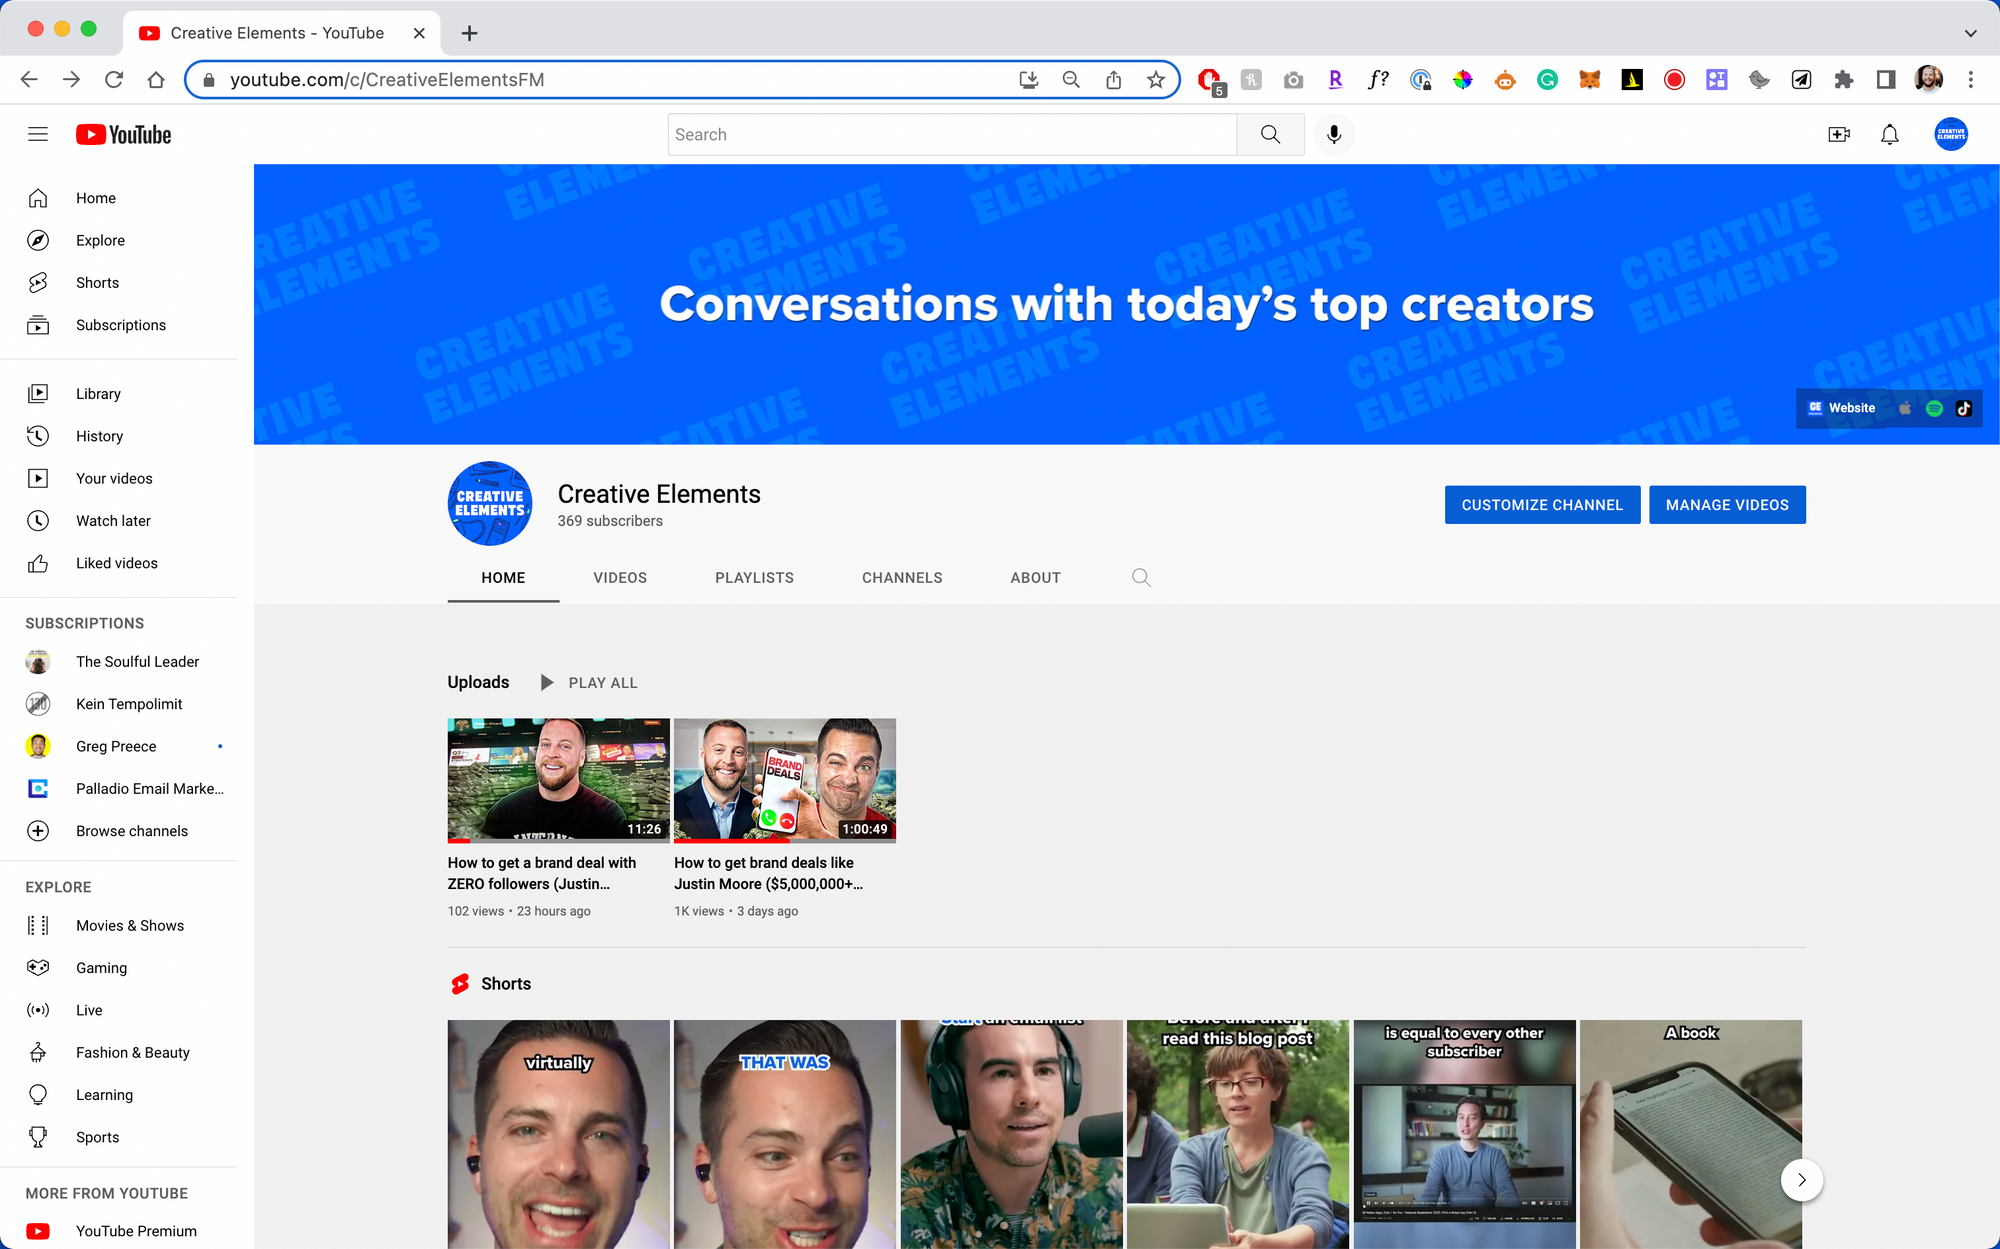Click the CUSTOMIZE CHANNEL button
The height and width of the screenshot is (1249, 2000).
[x=1542, y=504]
